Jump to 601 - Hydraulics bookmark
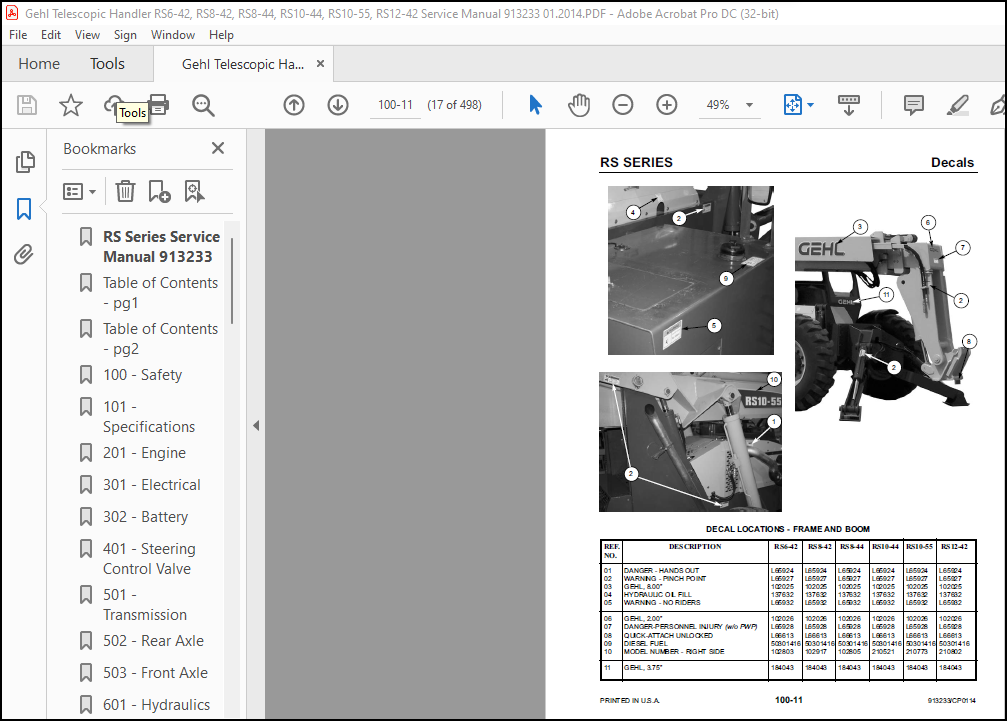This screenshot has height=721, width=1007. pyautogui.click(x=157, y=704)
